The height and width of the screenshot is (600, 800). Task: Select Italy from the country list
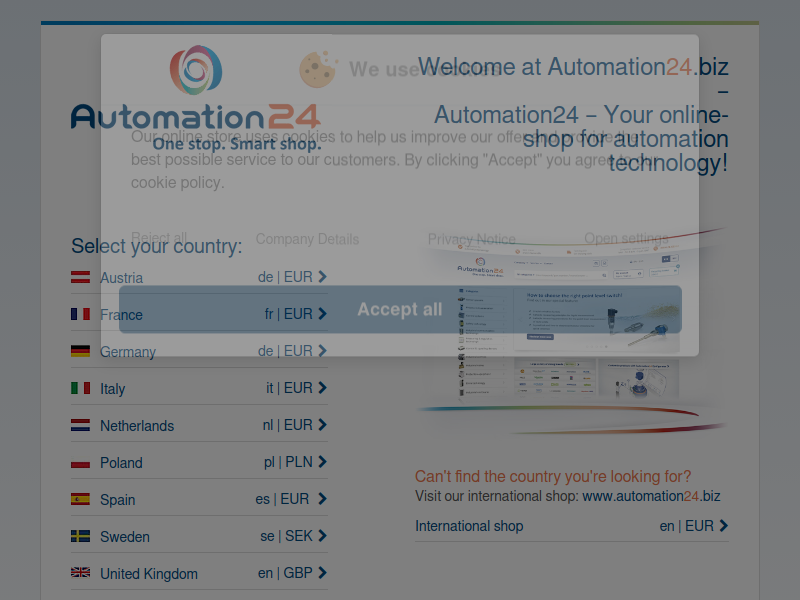point(199,388)
